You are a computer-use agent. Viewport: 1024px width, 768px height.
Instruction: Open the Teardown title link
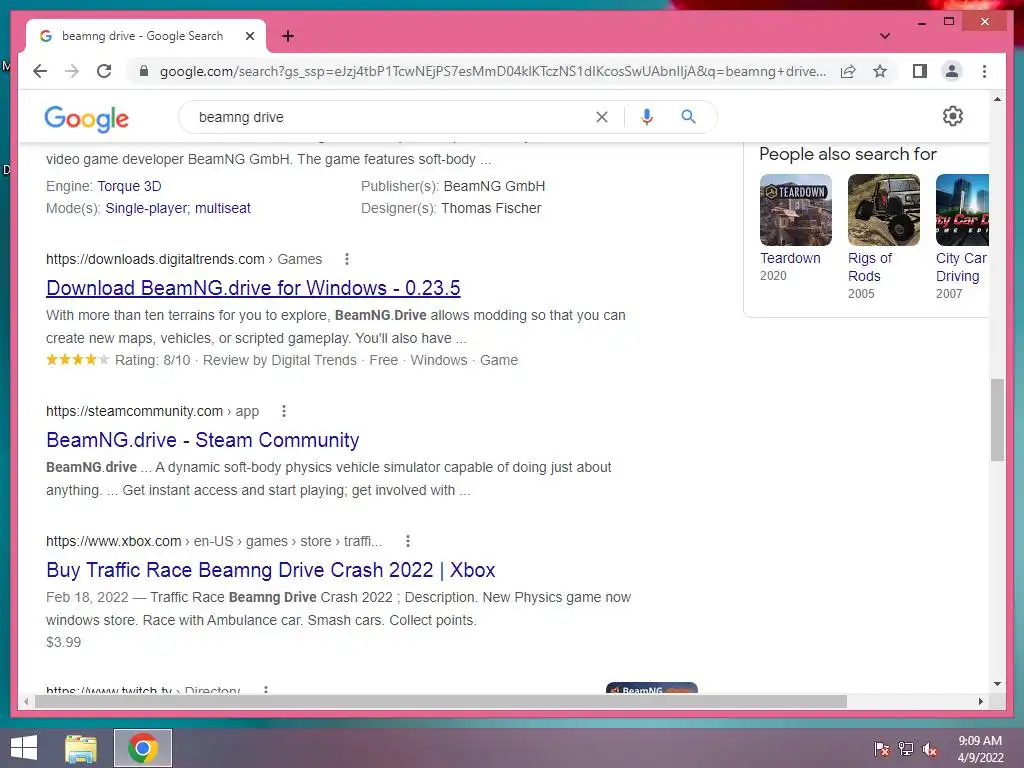(x=790, y=258)
